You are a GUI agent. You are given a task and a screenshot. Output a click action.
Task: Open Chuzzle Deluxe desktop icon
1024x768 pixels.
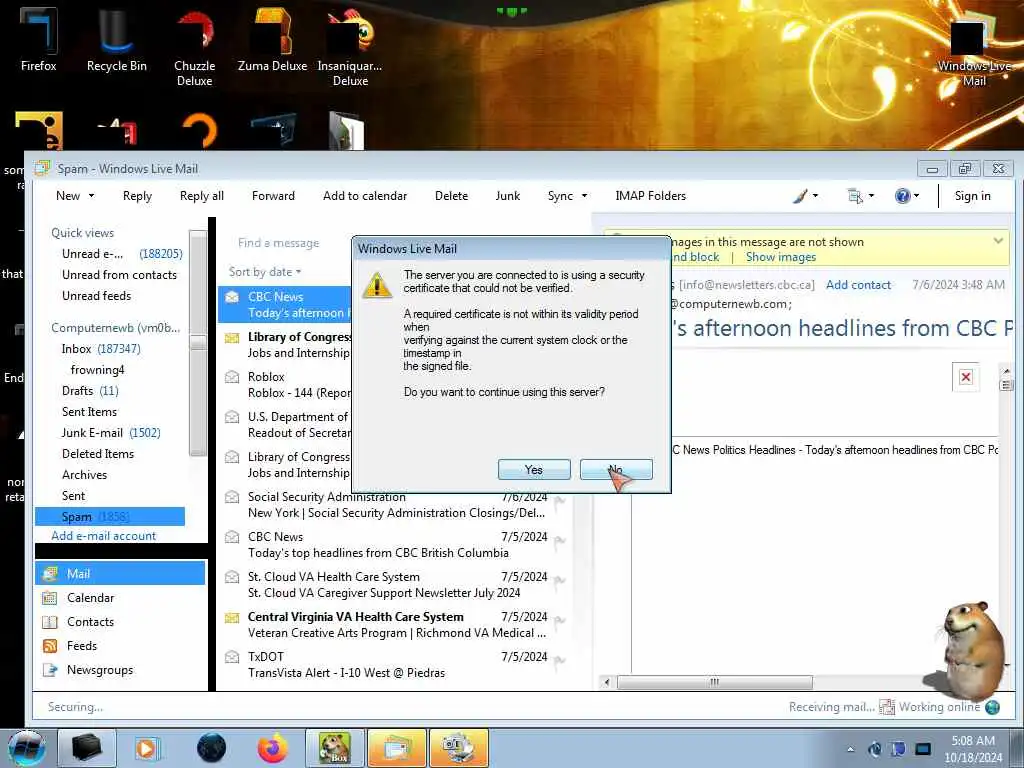pyautogui.click(x=194, y=47)
